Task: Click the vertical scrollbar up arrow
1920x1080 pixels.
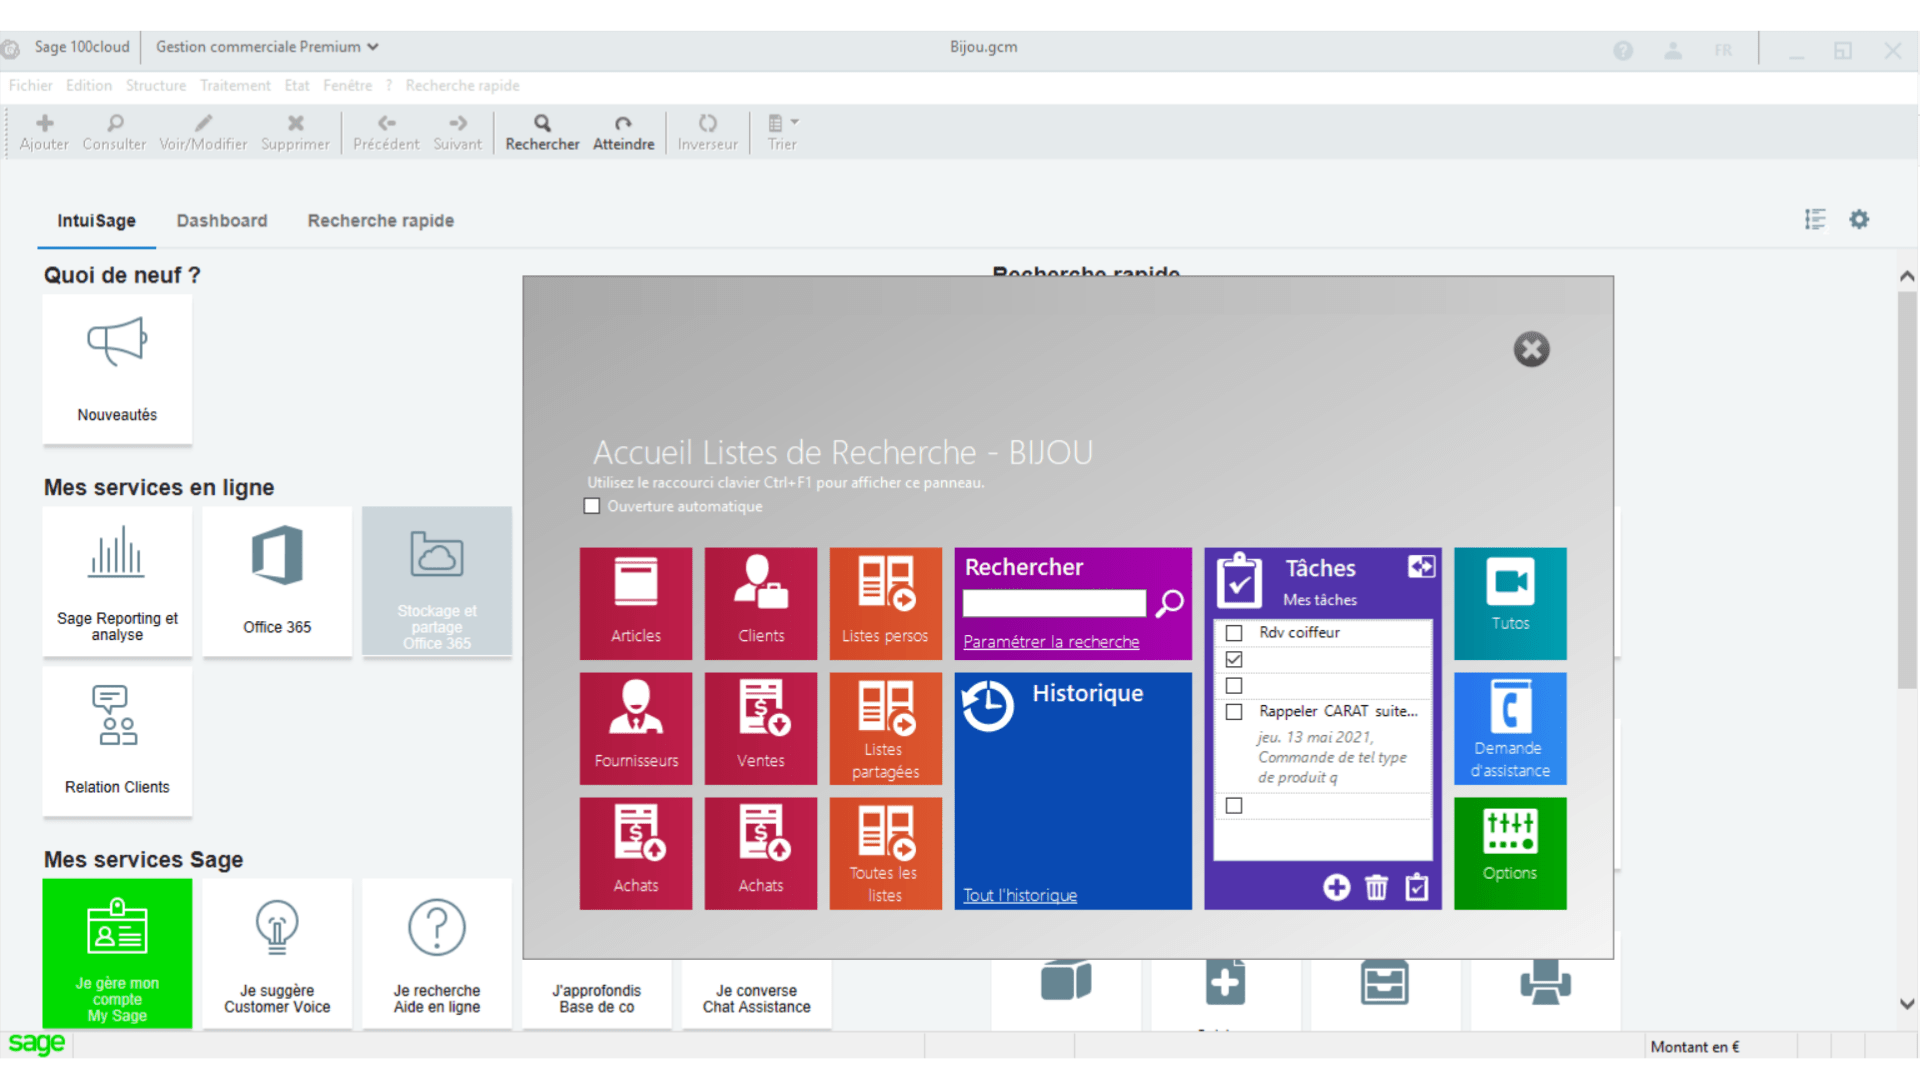Action: [x=1907, y=276]
